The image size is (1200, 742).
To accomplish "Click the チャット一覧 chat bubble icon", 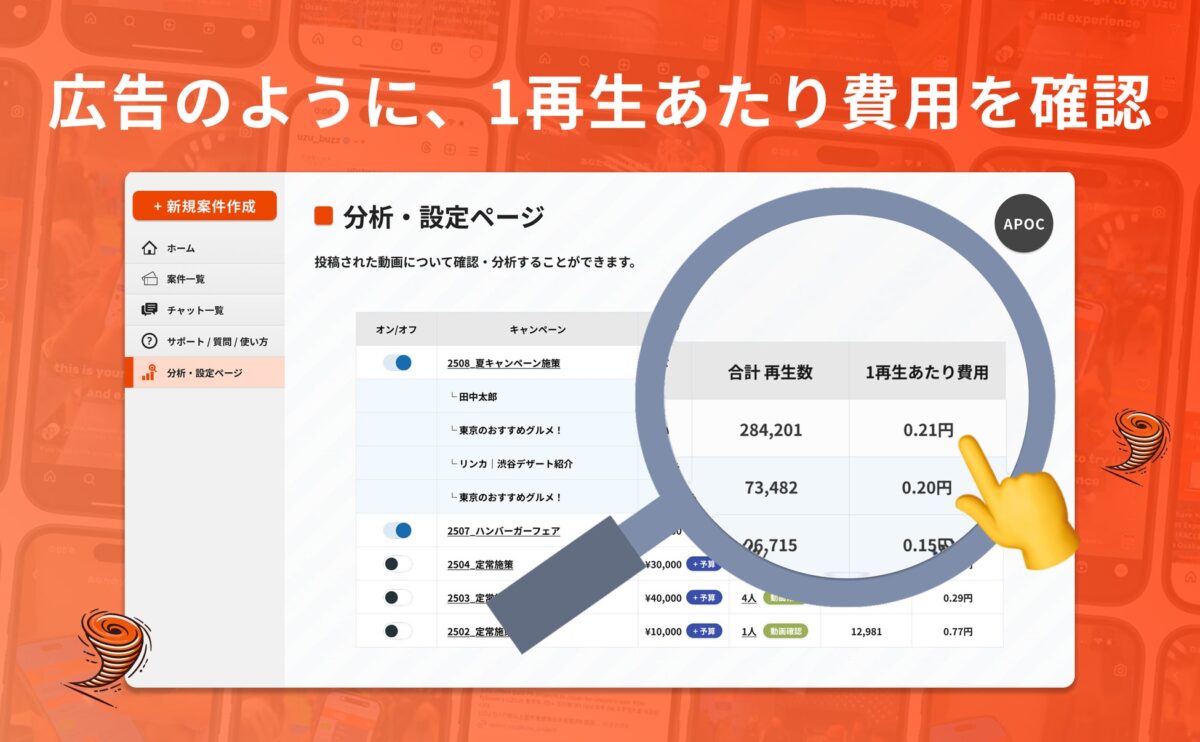I will click(x=148, y=310).
